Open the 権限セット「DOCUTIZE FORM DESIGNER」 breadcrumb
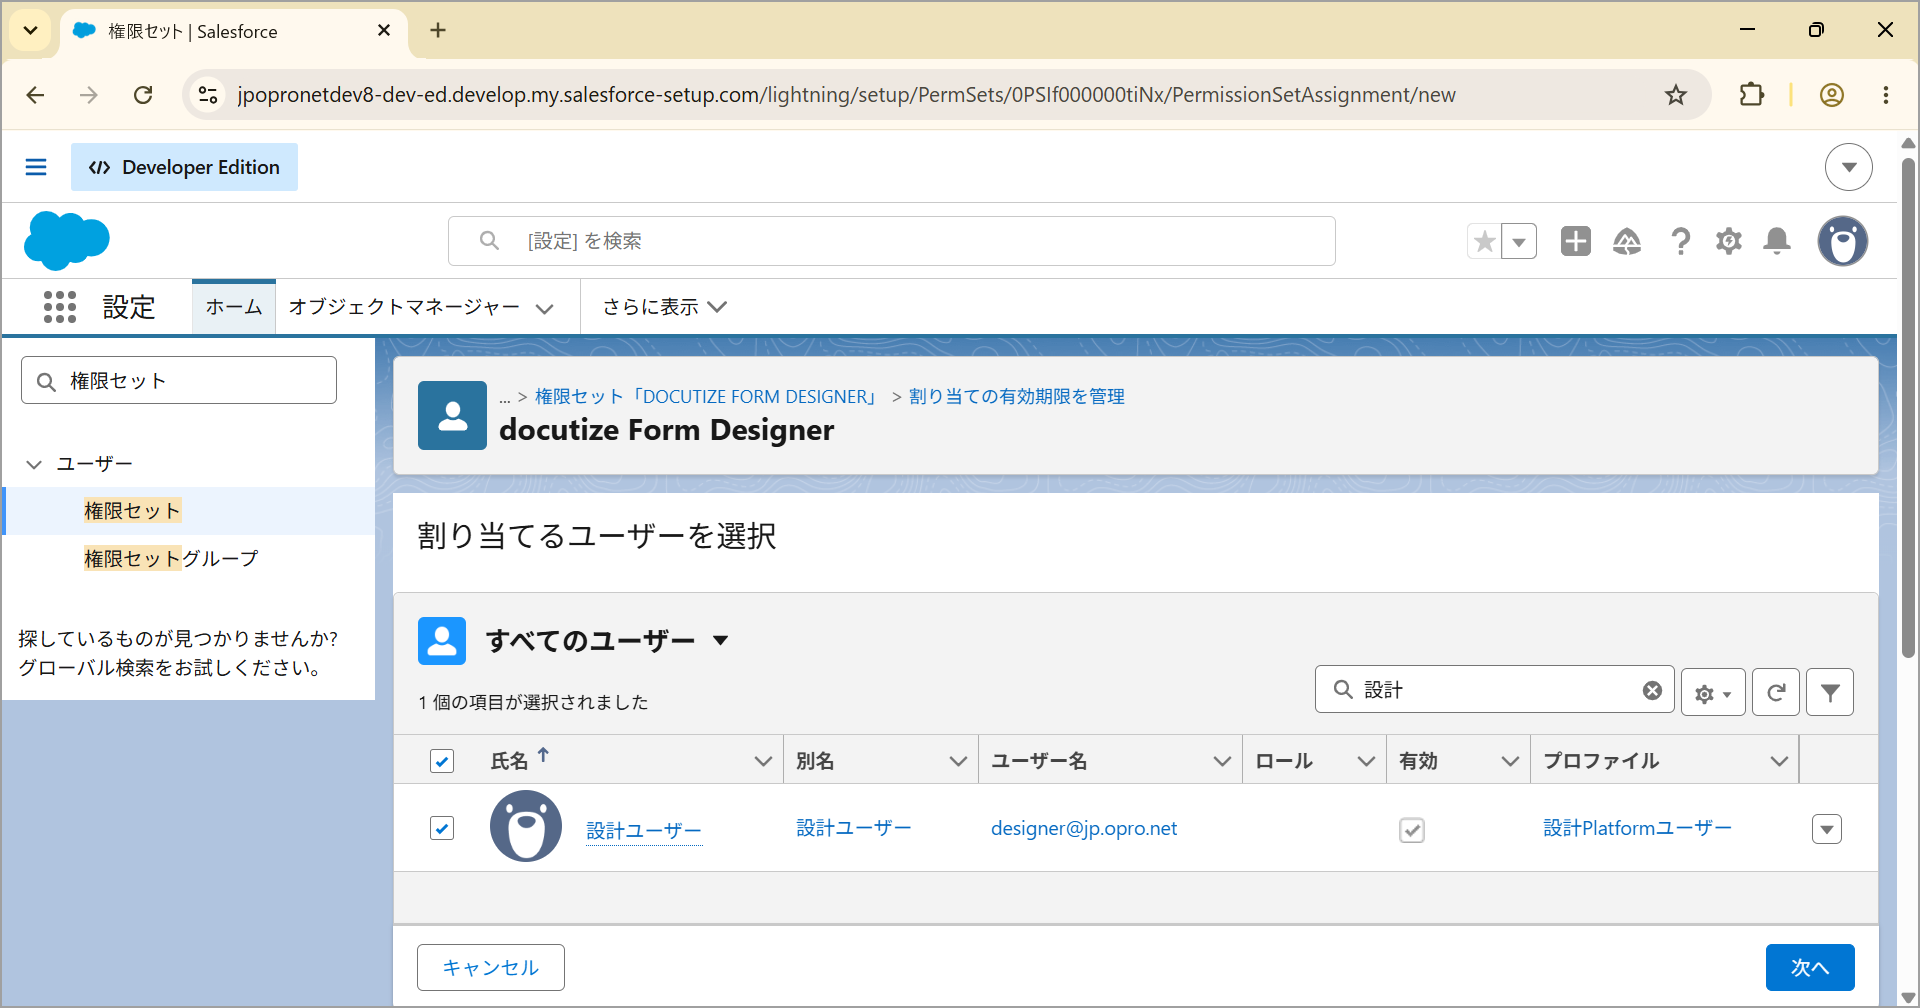Viewport: 1920px width, 1008px height. (x=706, y=397)
